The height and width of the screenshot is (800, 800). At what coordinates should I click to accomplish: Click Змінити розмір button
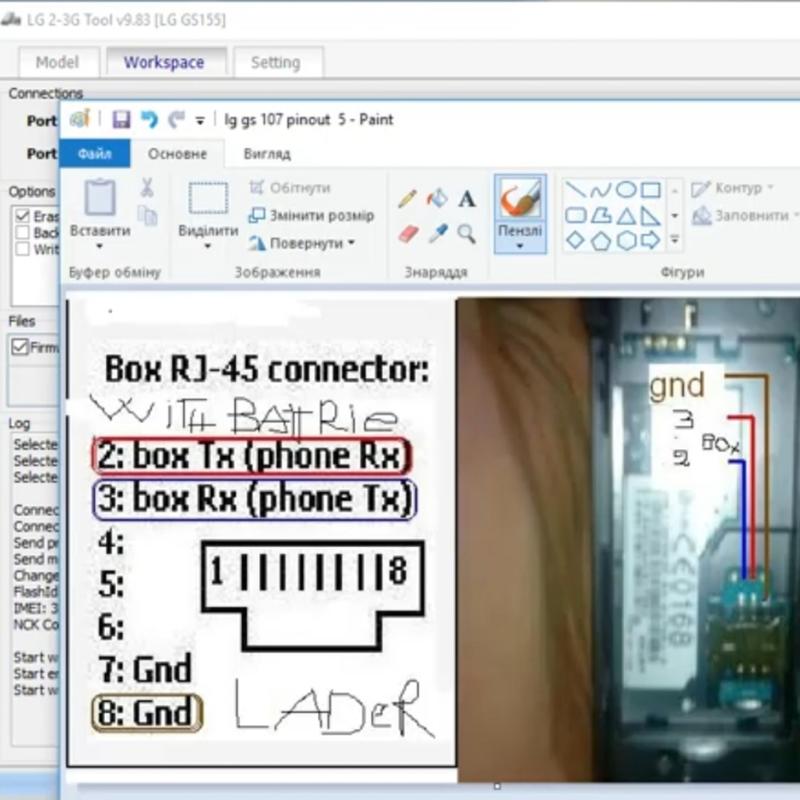click(x=311, y=215)
